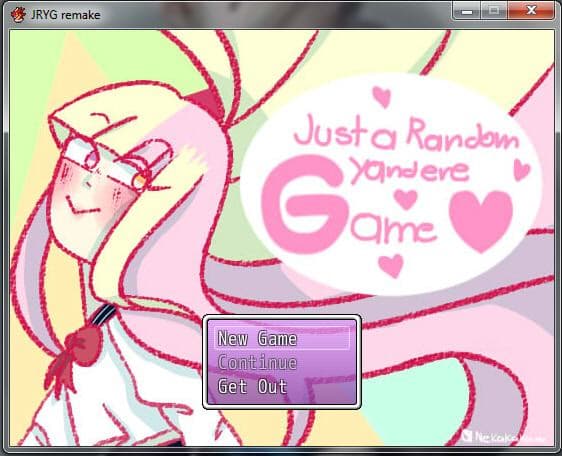Click the small heart atop the logo bubble

click(382, 96)
